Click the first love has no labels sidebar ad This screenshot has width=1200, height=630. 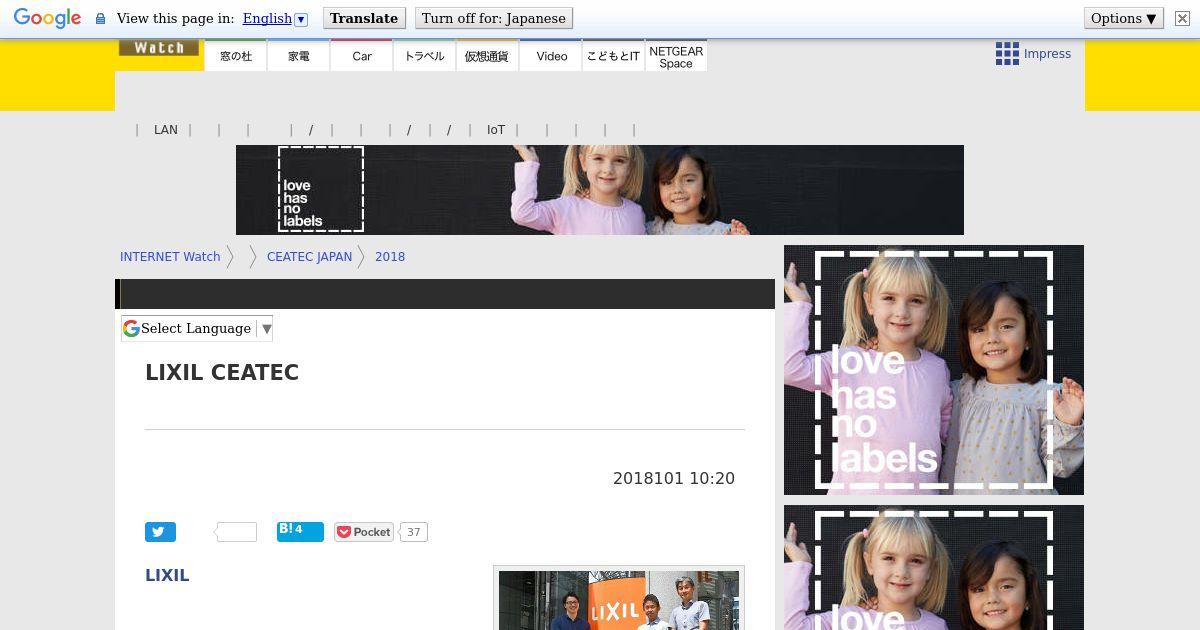[x=934, y=370]
